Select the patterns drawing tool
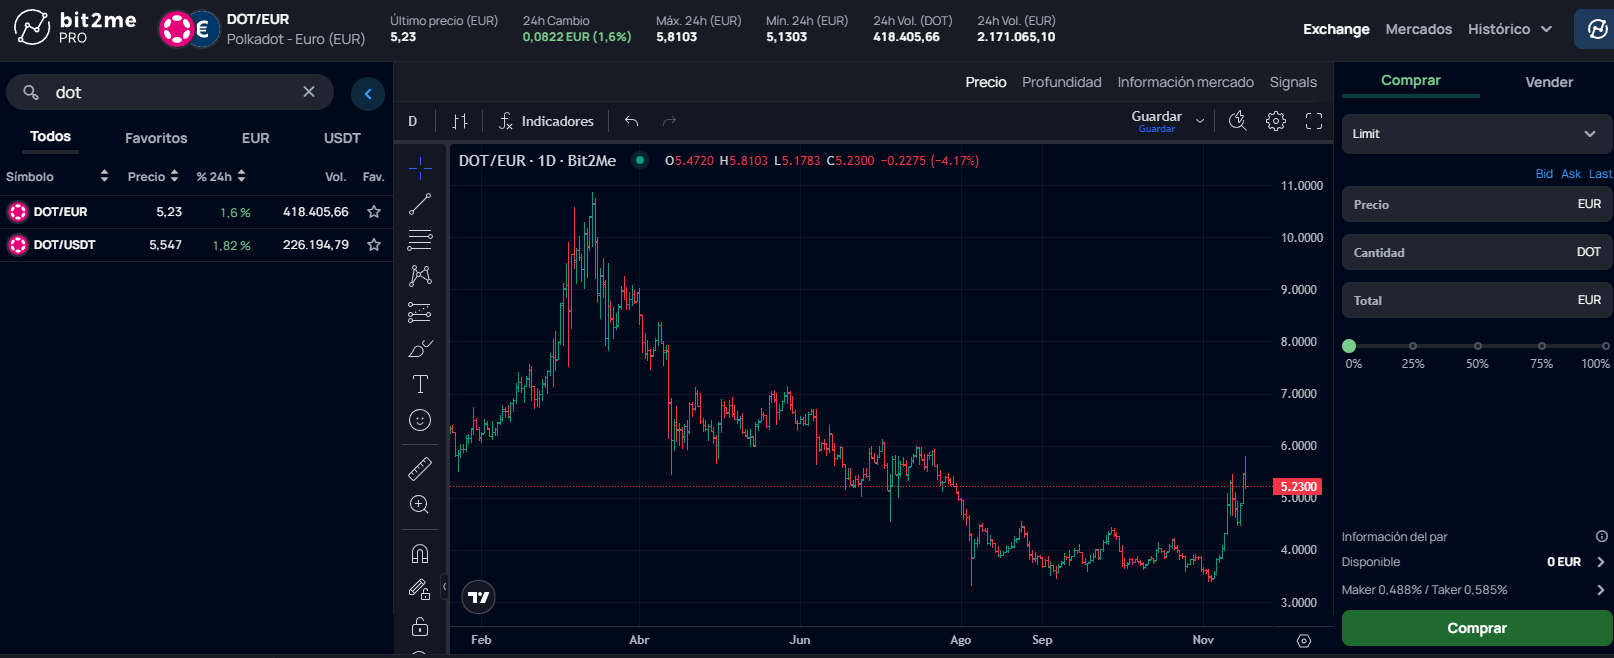 coord(420,276)
